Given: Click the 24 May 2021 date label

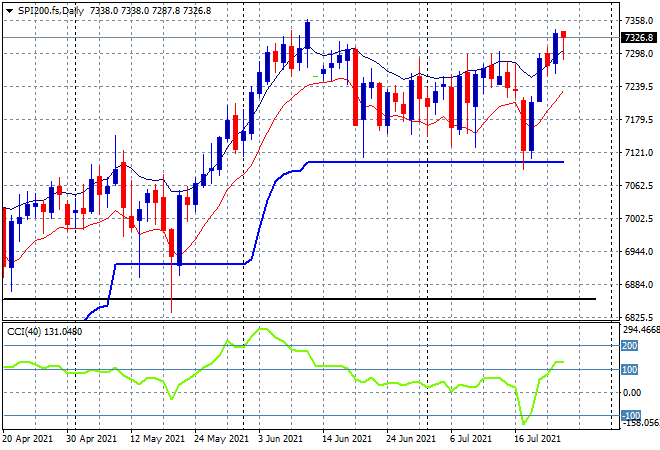Looking at the screenshot, I should pos(221,439).
